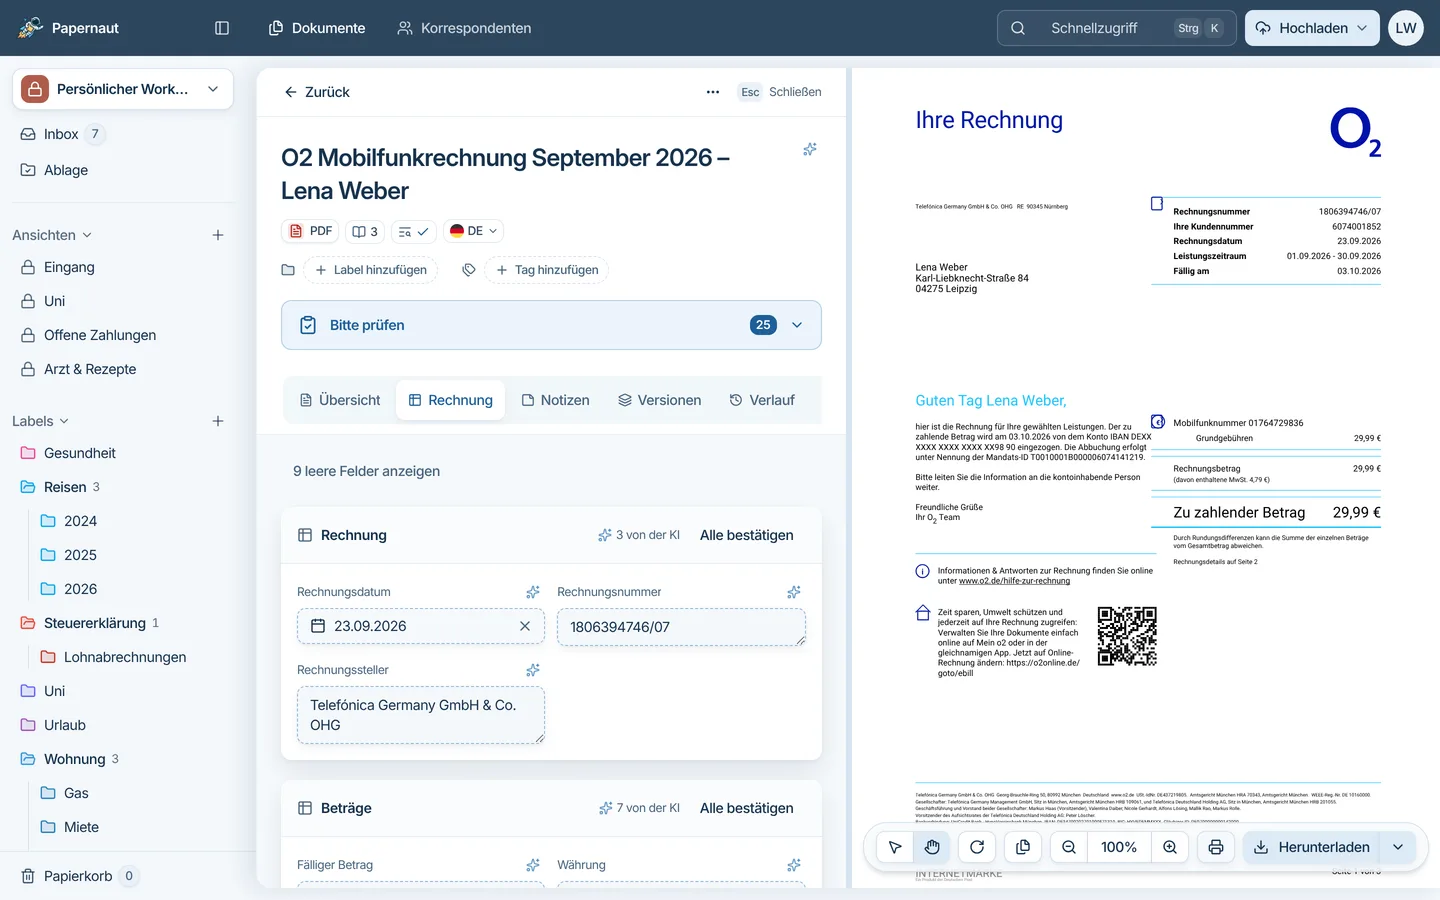Viewport: 1440px width, 900px height.
Task: Click the Rechnungsnummer input field
Action: pyautogui.click(x=681, y=627)
